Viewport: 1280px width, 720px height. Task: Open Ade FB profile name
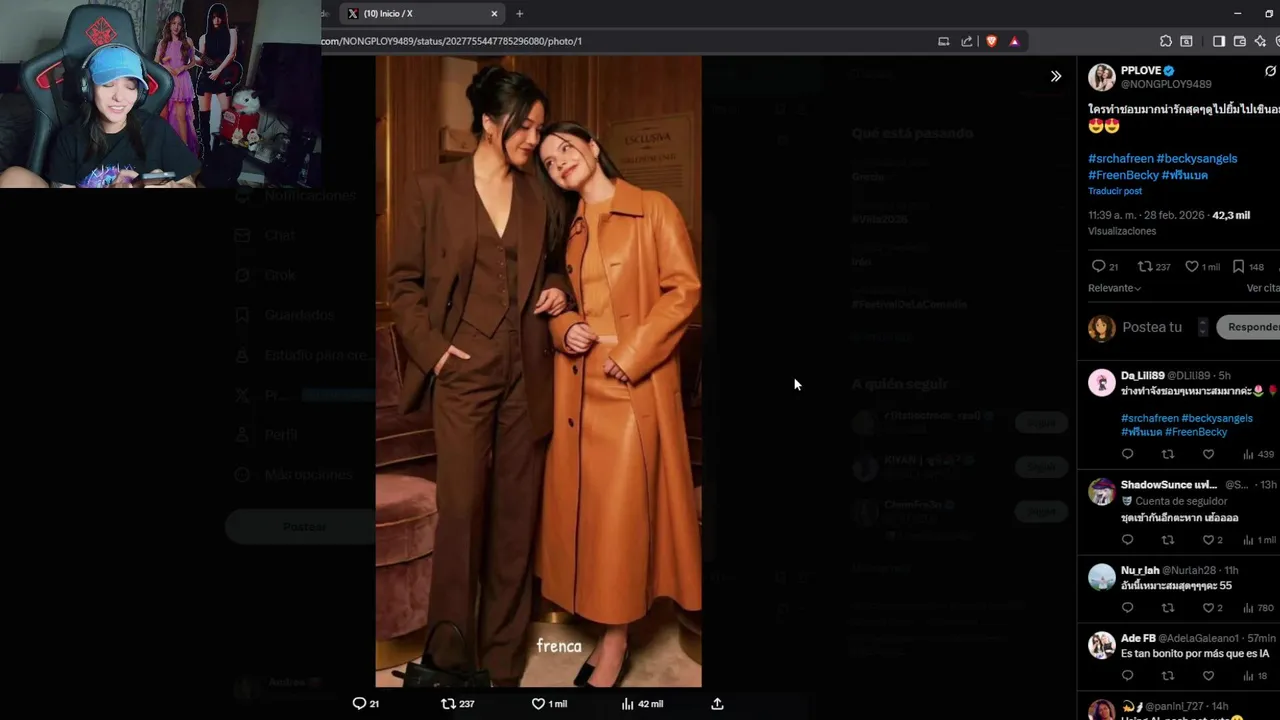(x=1138, y=638)
